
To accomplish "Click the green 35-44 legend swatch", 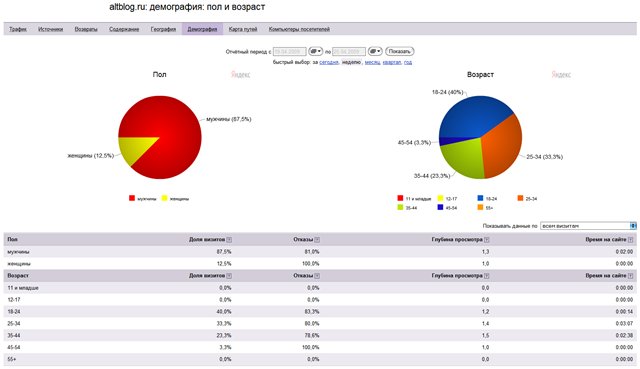I will (x=400, y=207).
